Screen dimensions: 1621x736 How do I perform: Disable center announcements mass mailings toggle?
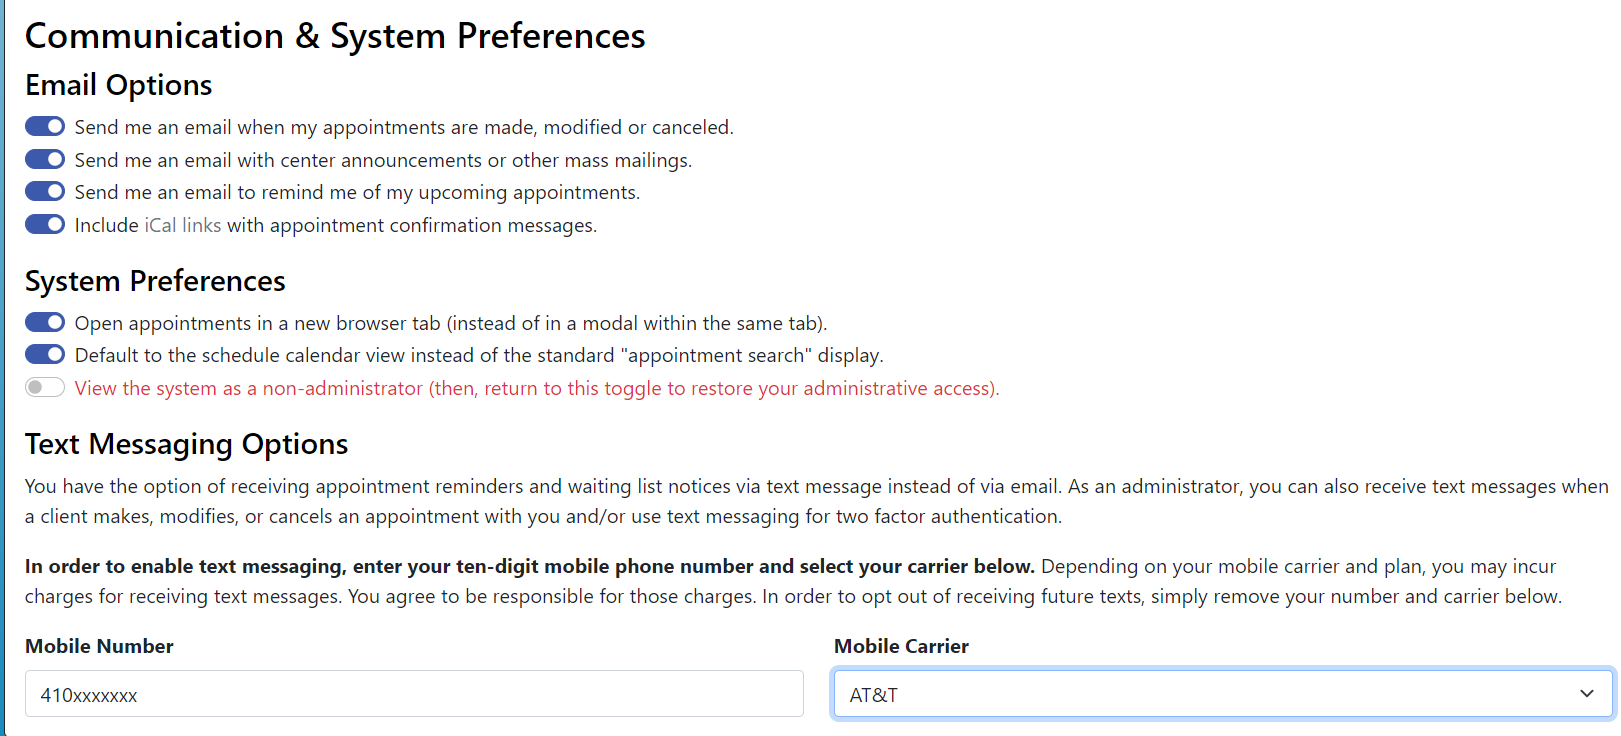(45, 160)
